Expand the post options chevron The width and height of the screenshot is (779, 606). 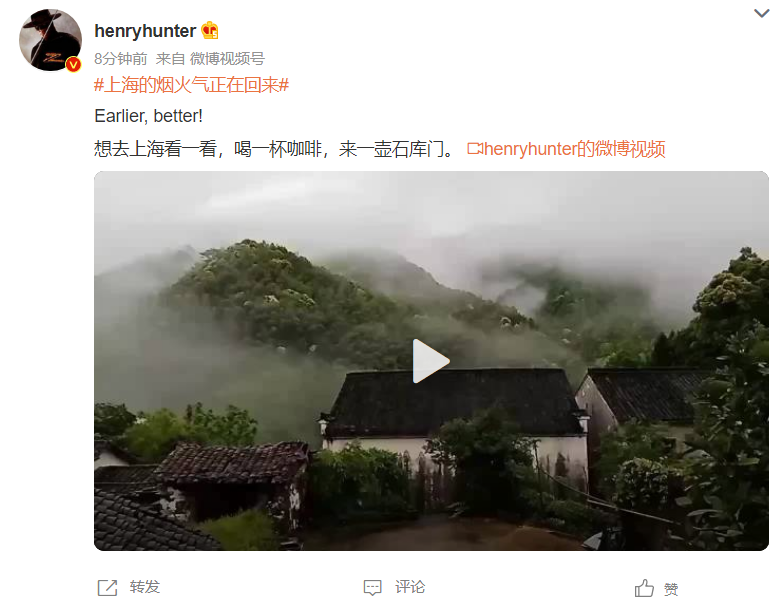761,13
